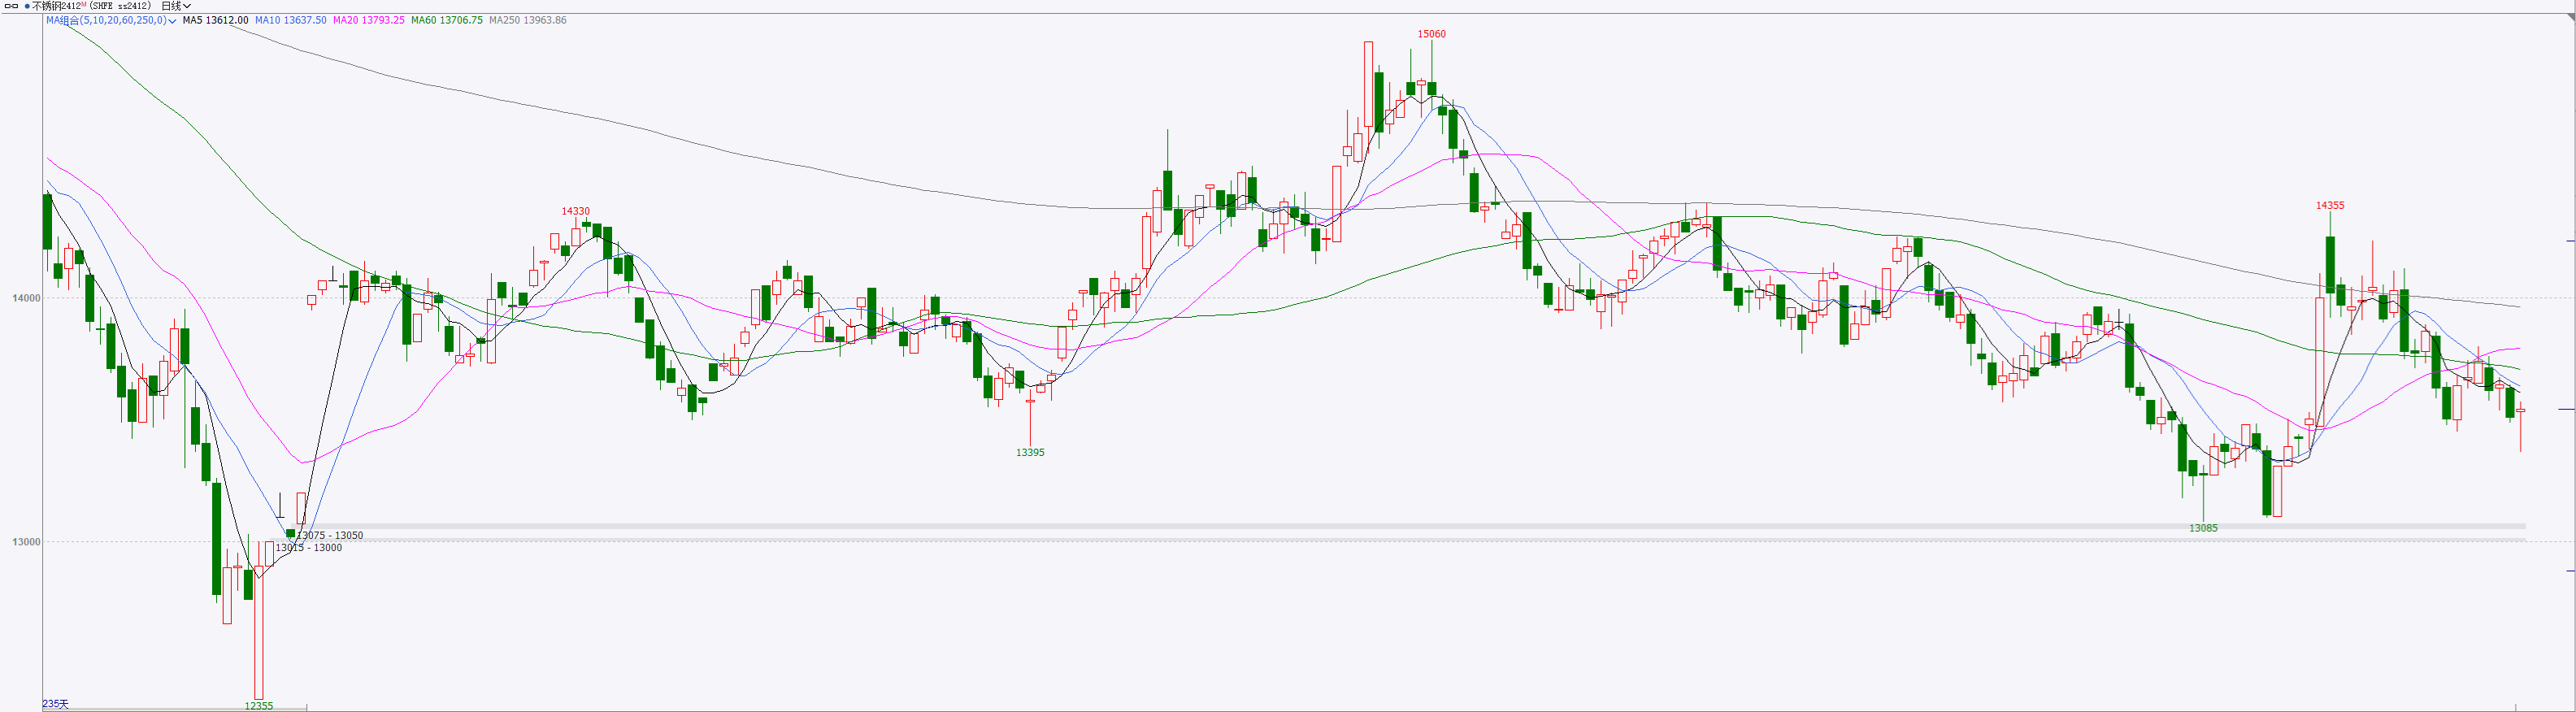Click the SHFE ss2412 contract code

point(119,6)
